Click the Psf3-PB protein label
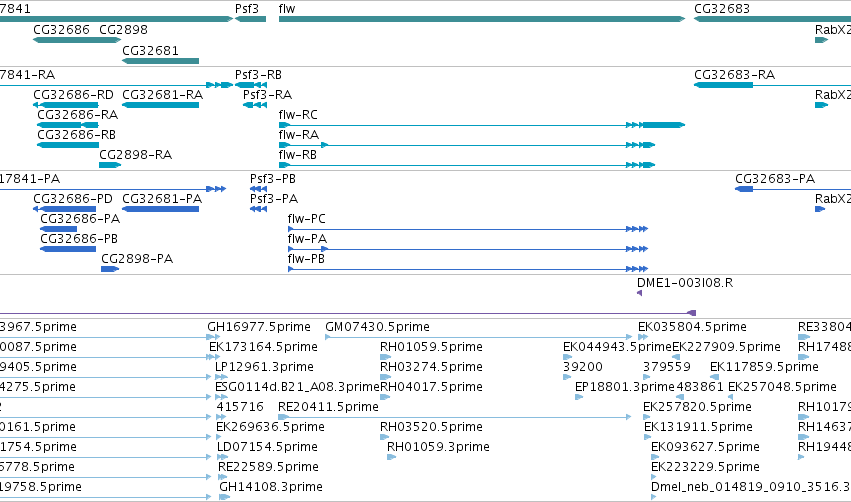The height and width of the screenshot is (502, 851). click(x=273, y=179)
